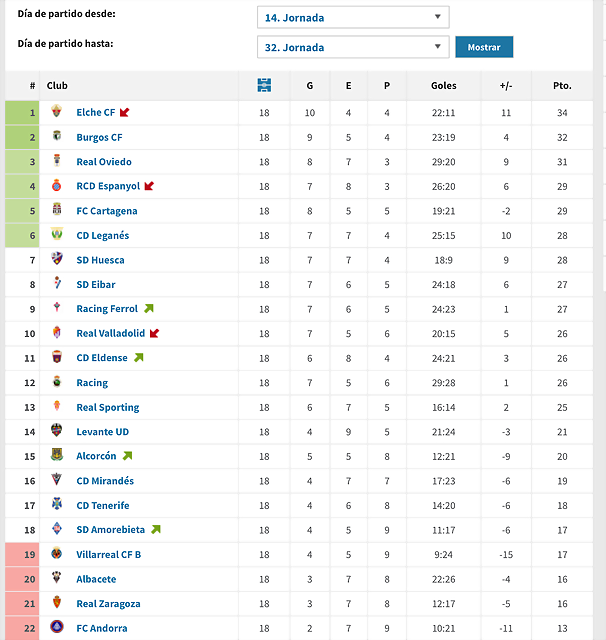Screen dimensions: 606x640
Task: Open the Real Zaragoza club link
Action: click(x=108, y=604)
